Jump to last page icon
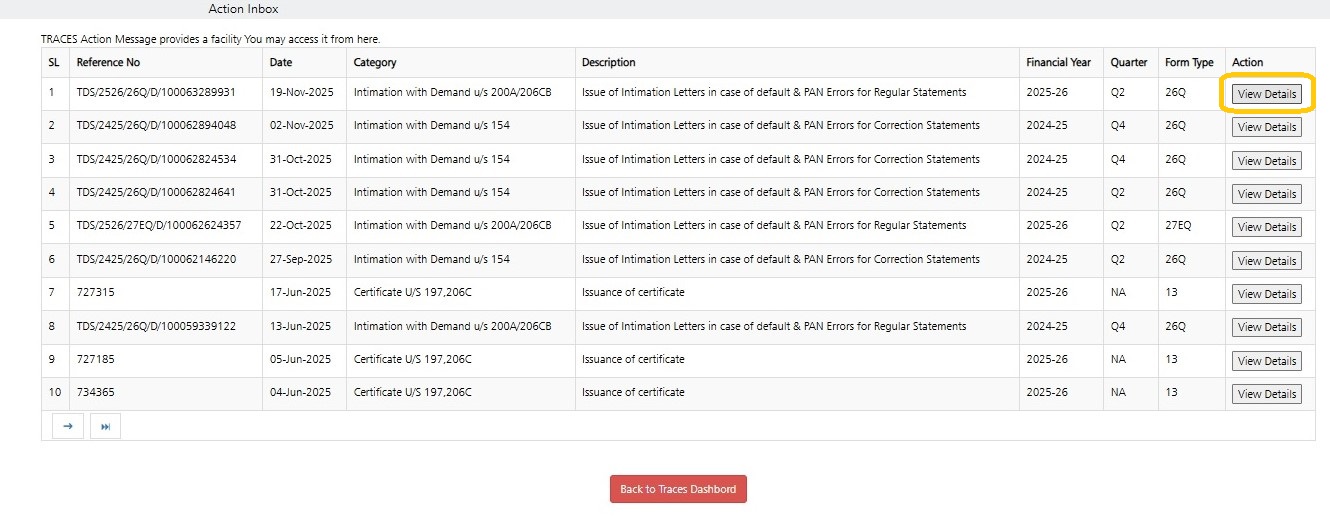Image resolution: width=1330 pixels, height=525 pixels. pos(105,426)
